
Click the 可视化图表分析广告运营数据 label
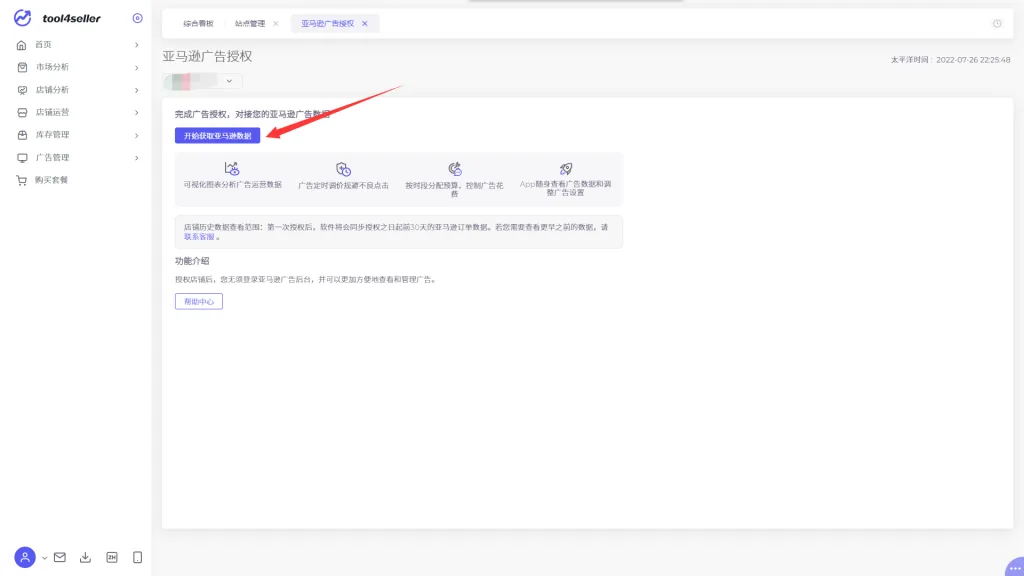(x=232, y=185)
